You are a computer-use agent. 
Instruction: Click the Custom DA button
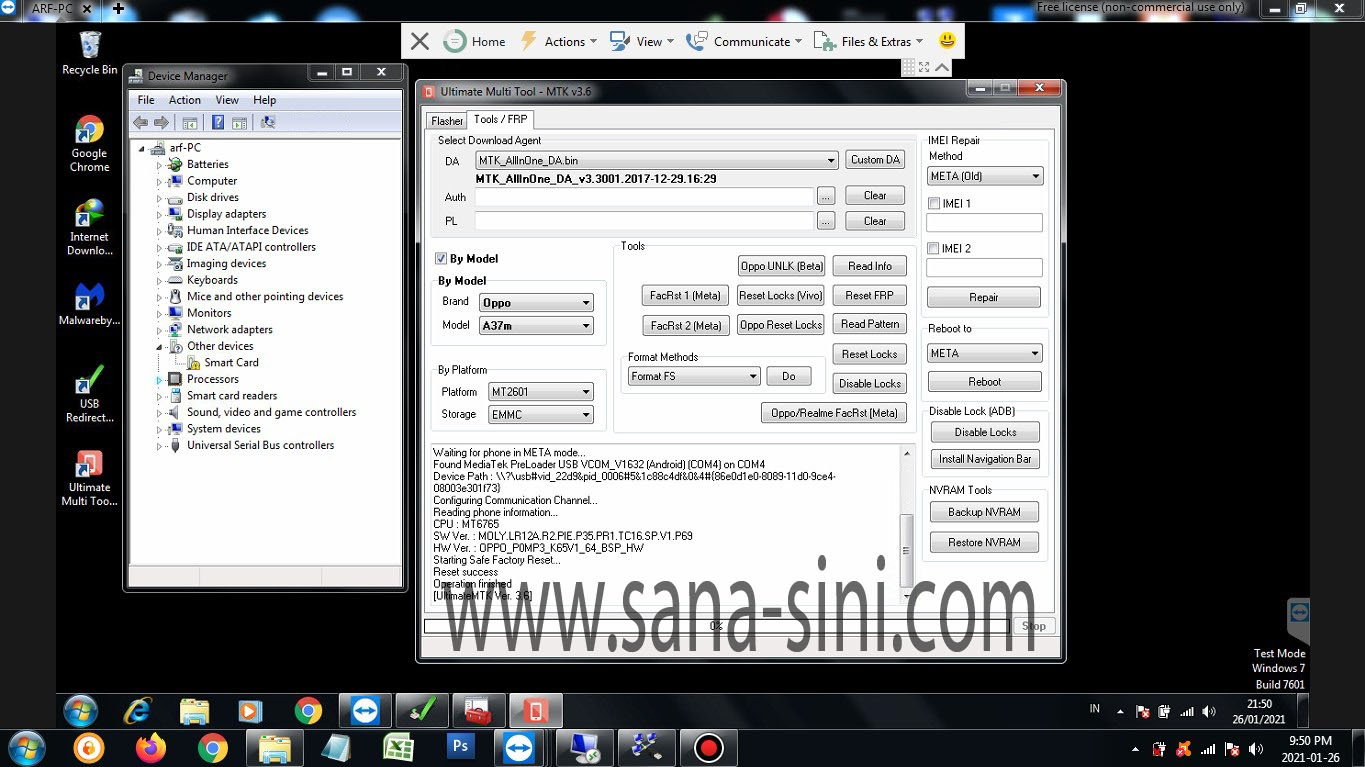tap(875, 160)
